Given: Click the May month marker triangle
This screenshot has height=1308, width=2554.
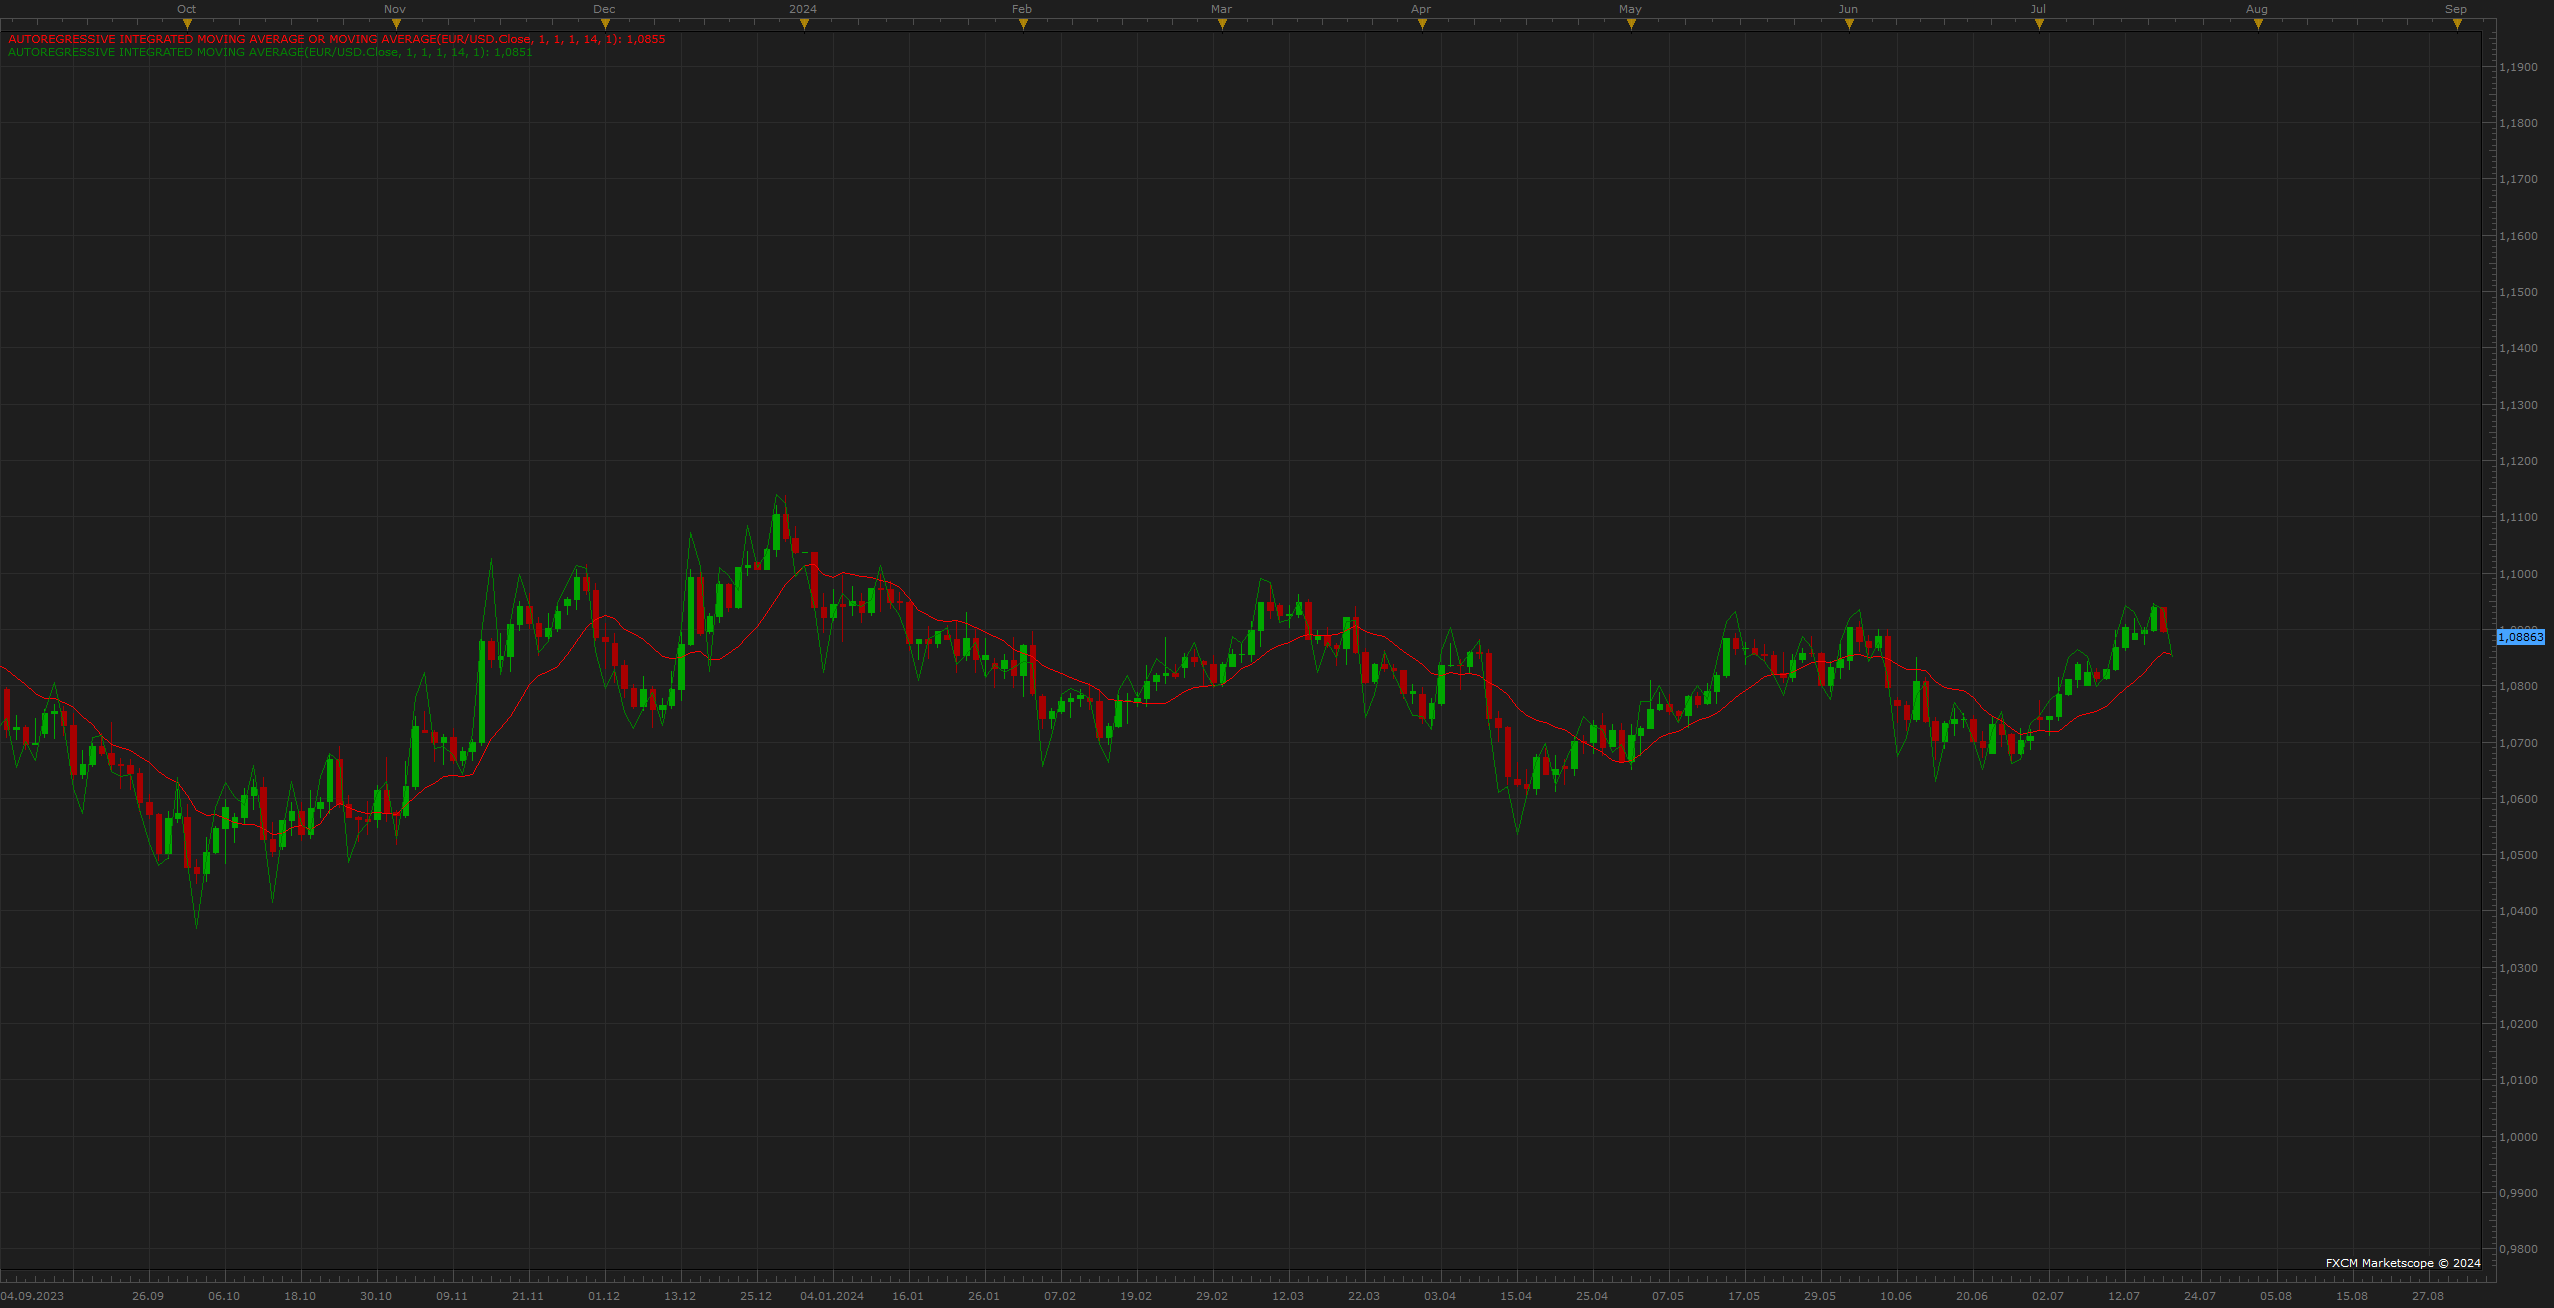Looking at the screenshot, I should click(1631, 24).
